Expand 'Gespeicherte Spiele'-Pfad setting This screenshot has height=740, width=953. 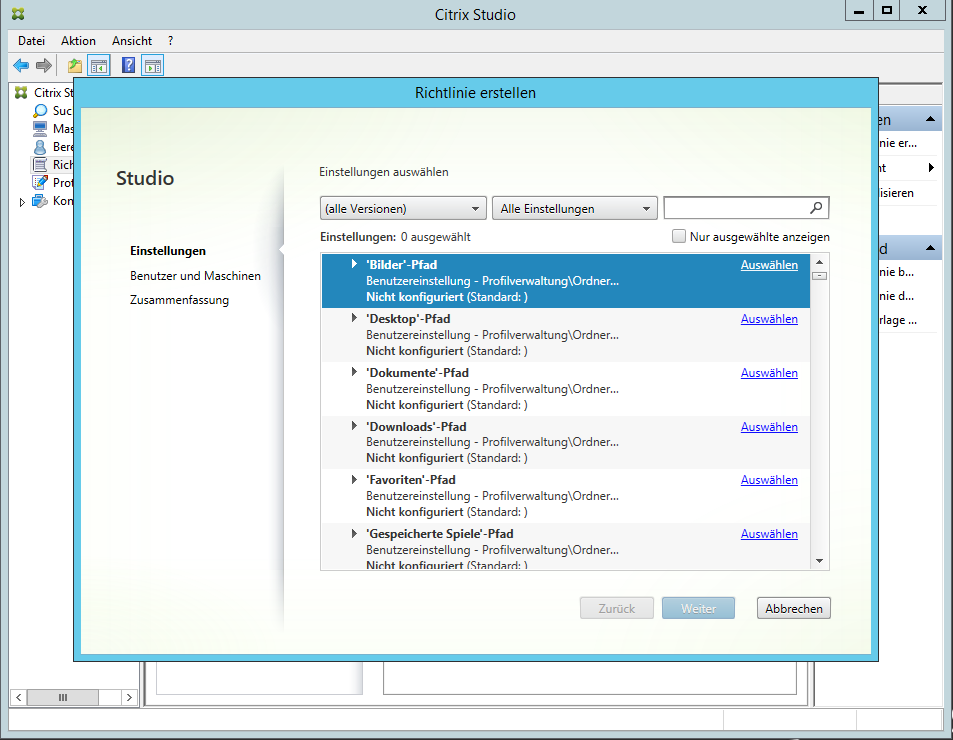coord(354,533)
